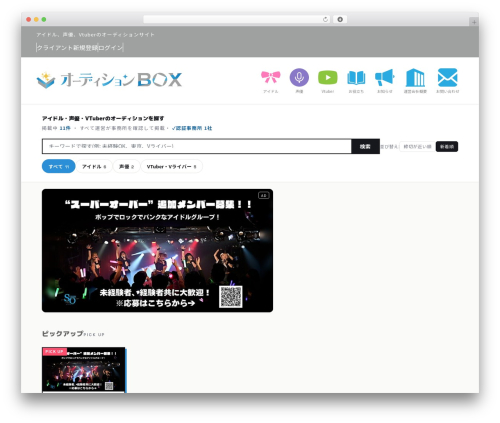Viewport: 500px width, 423px height.
Task: Sort by 締切が近い順
Action: point(417,146)
